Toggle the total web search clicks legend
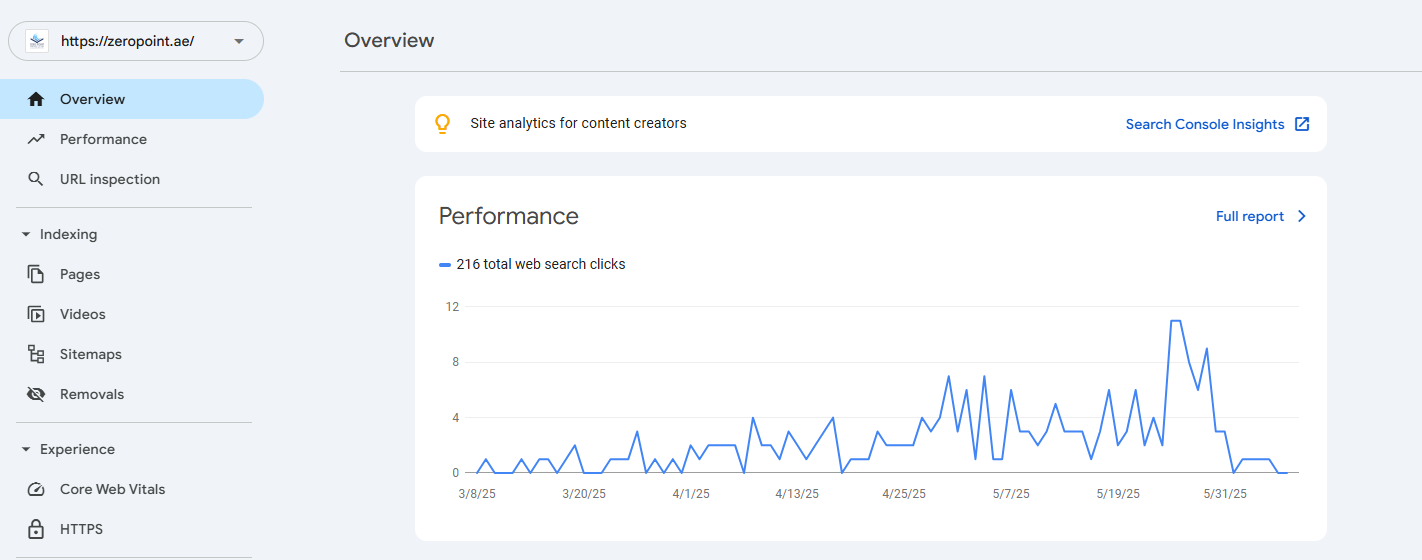Viewport: 1422px width, 560px height. 532,264
